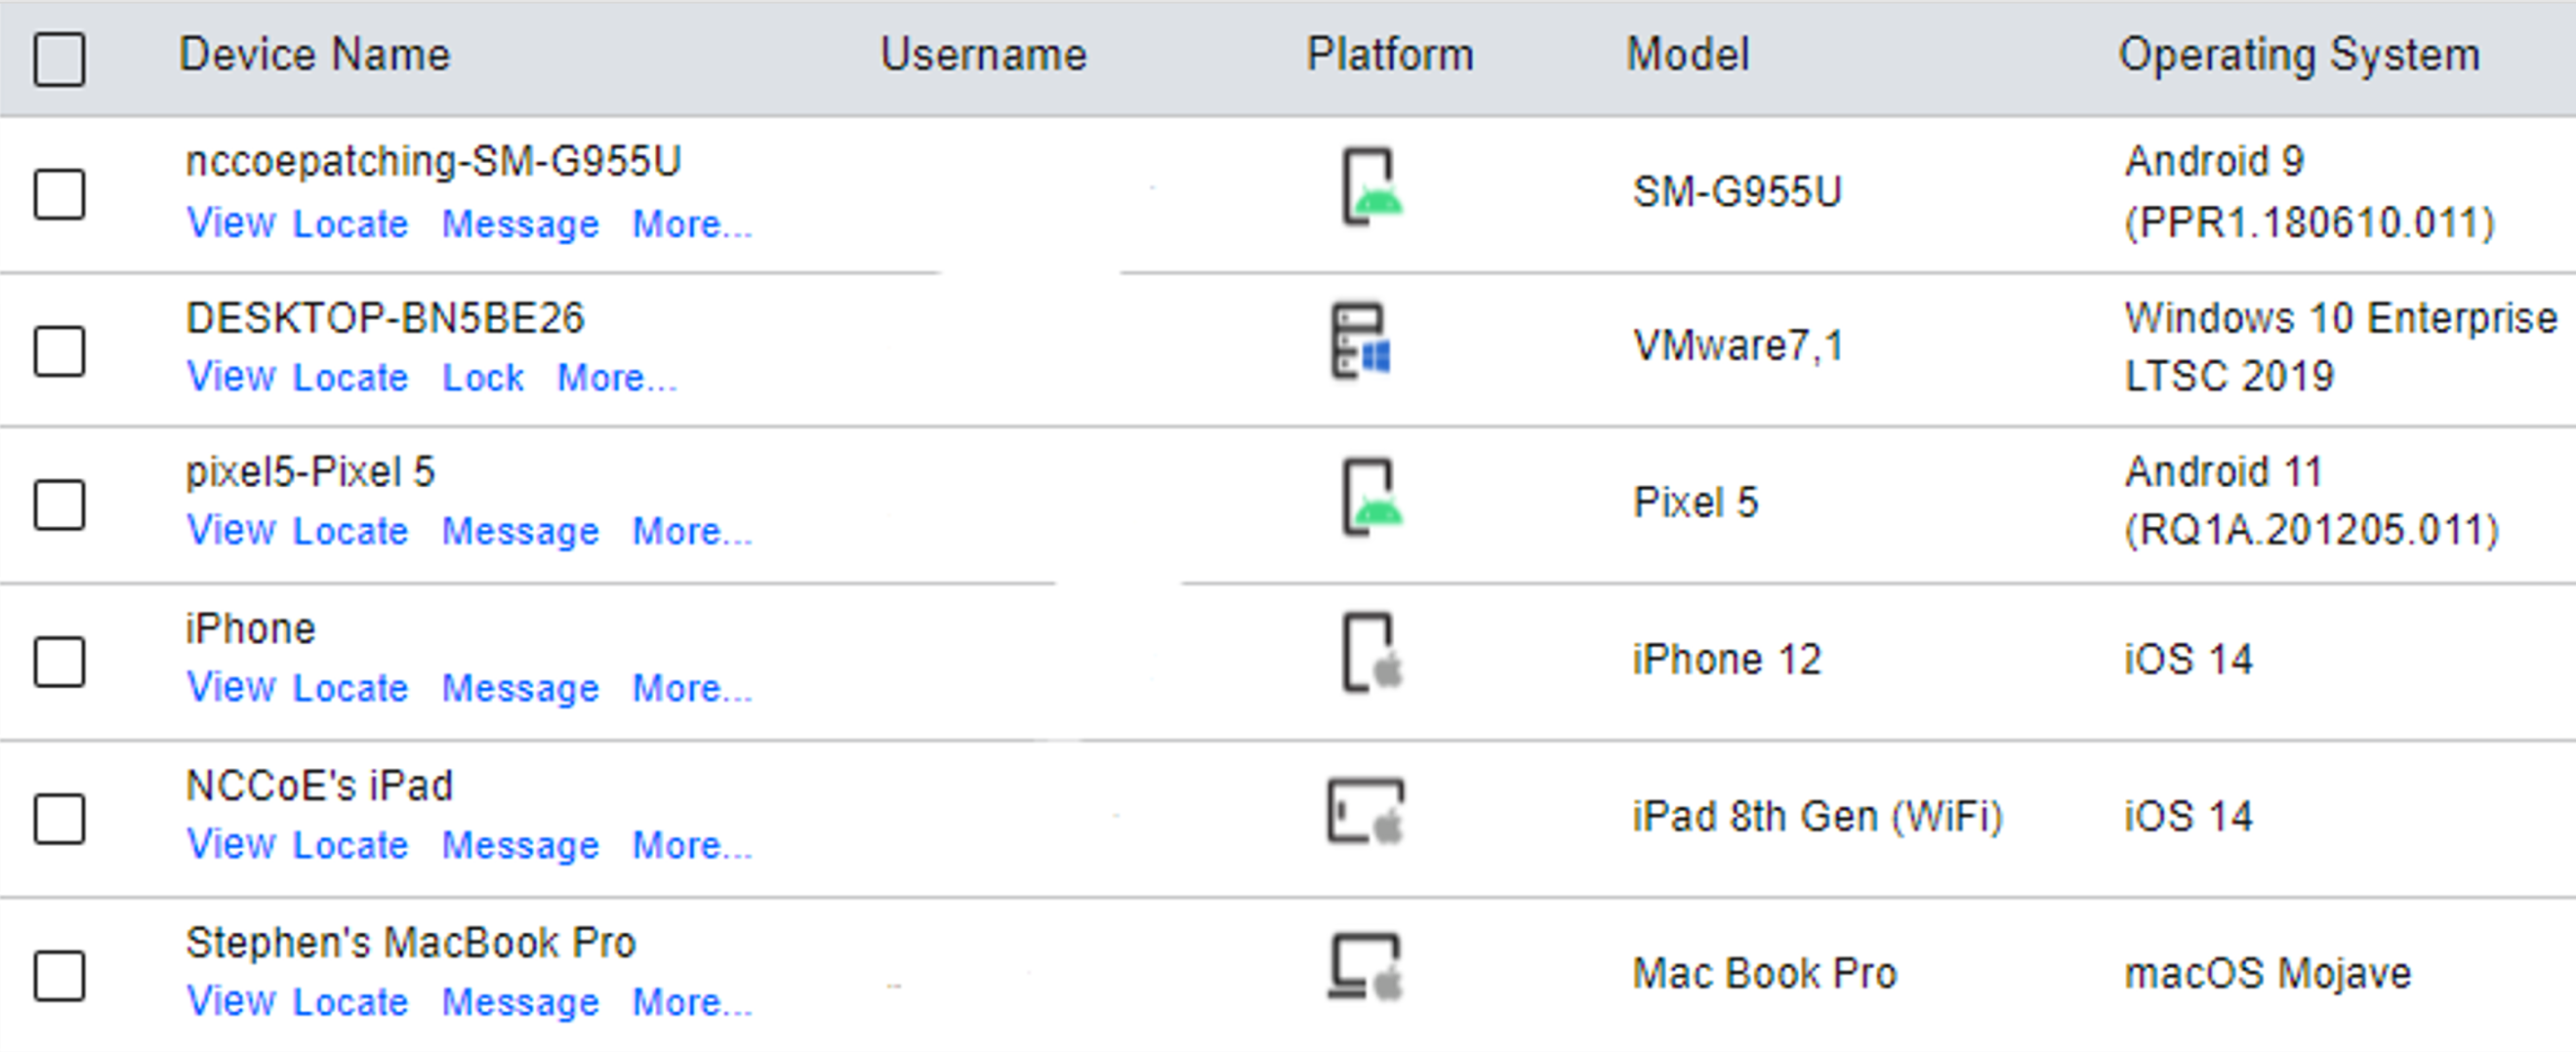
Task: Select the nccoepatching-SM-G955U row checkbox
Action: pyautogui.click(x=59, y=193)
